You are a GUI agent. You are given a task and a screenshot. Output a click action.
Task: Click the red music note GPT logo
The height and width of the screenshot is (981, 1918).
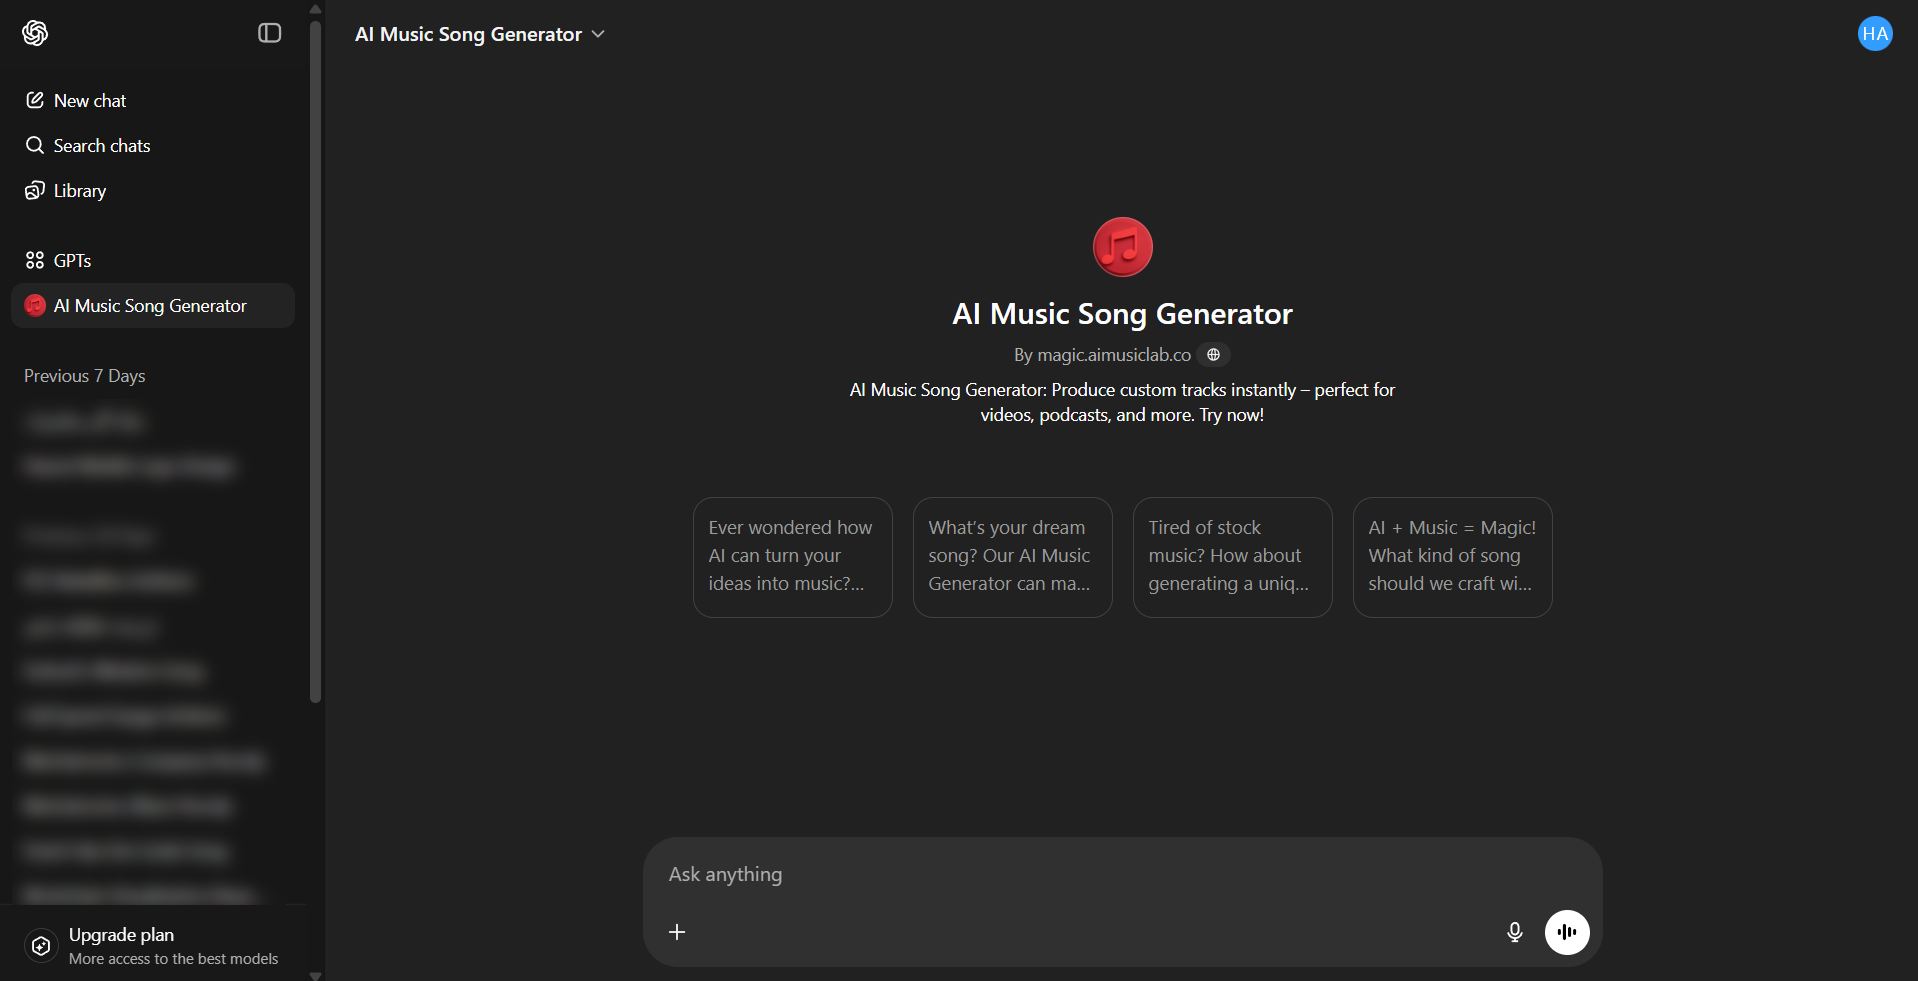(1122, 247)
